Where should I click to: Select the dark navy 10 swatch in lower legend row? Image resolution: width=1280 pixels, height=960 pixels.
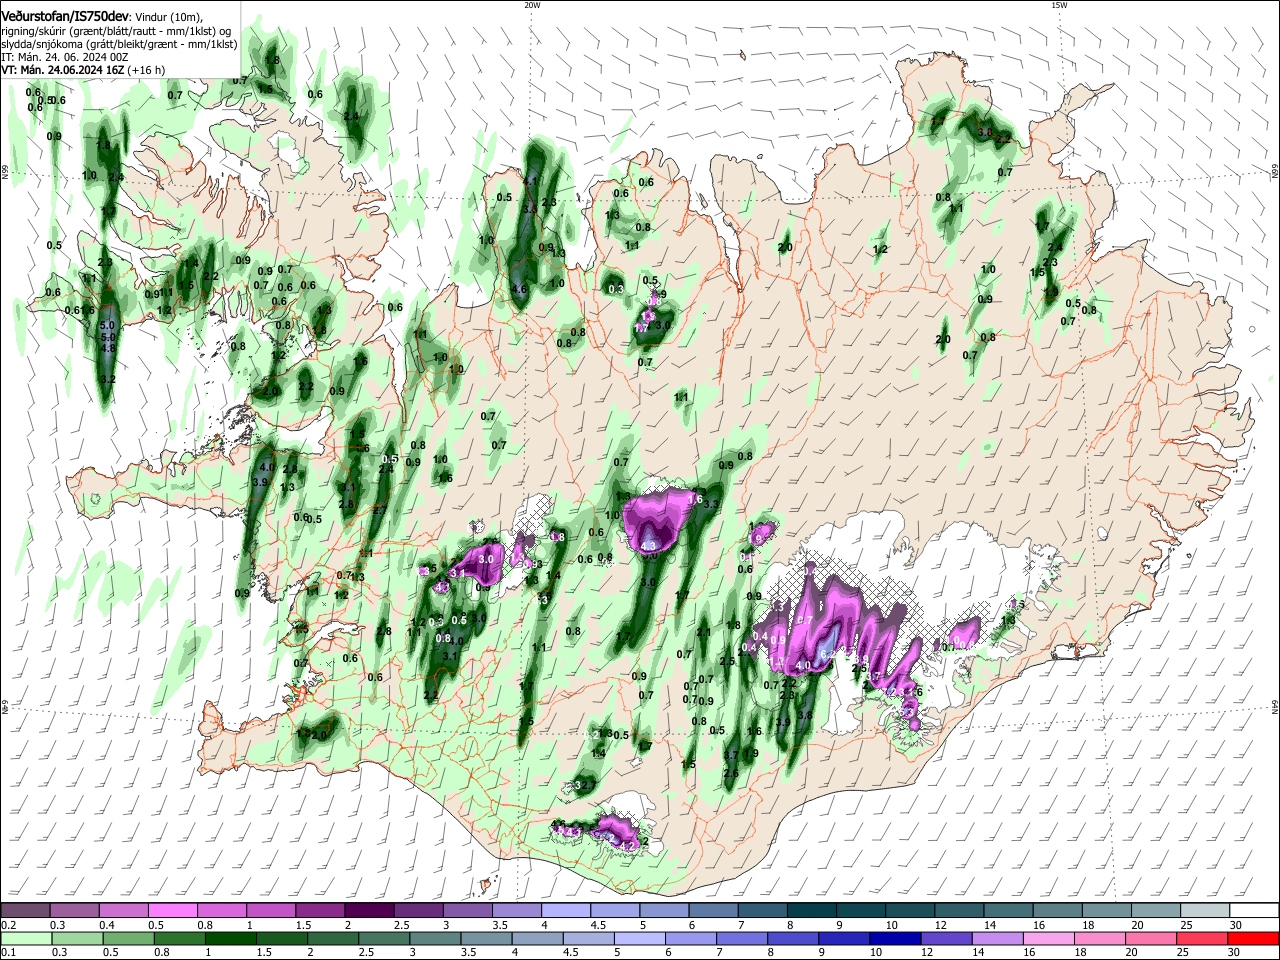[894, 938]
